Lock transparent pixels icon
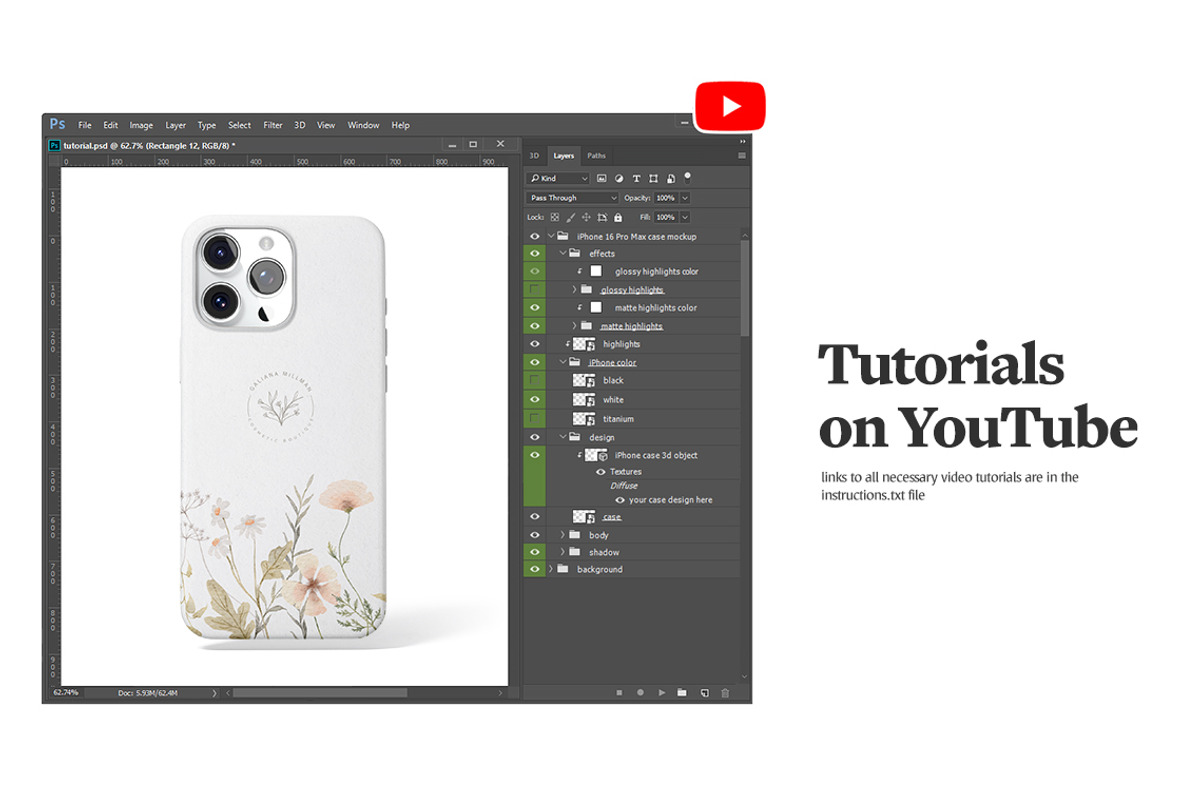 click(x=555, y=217)
